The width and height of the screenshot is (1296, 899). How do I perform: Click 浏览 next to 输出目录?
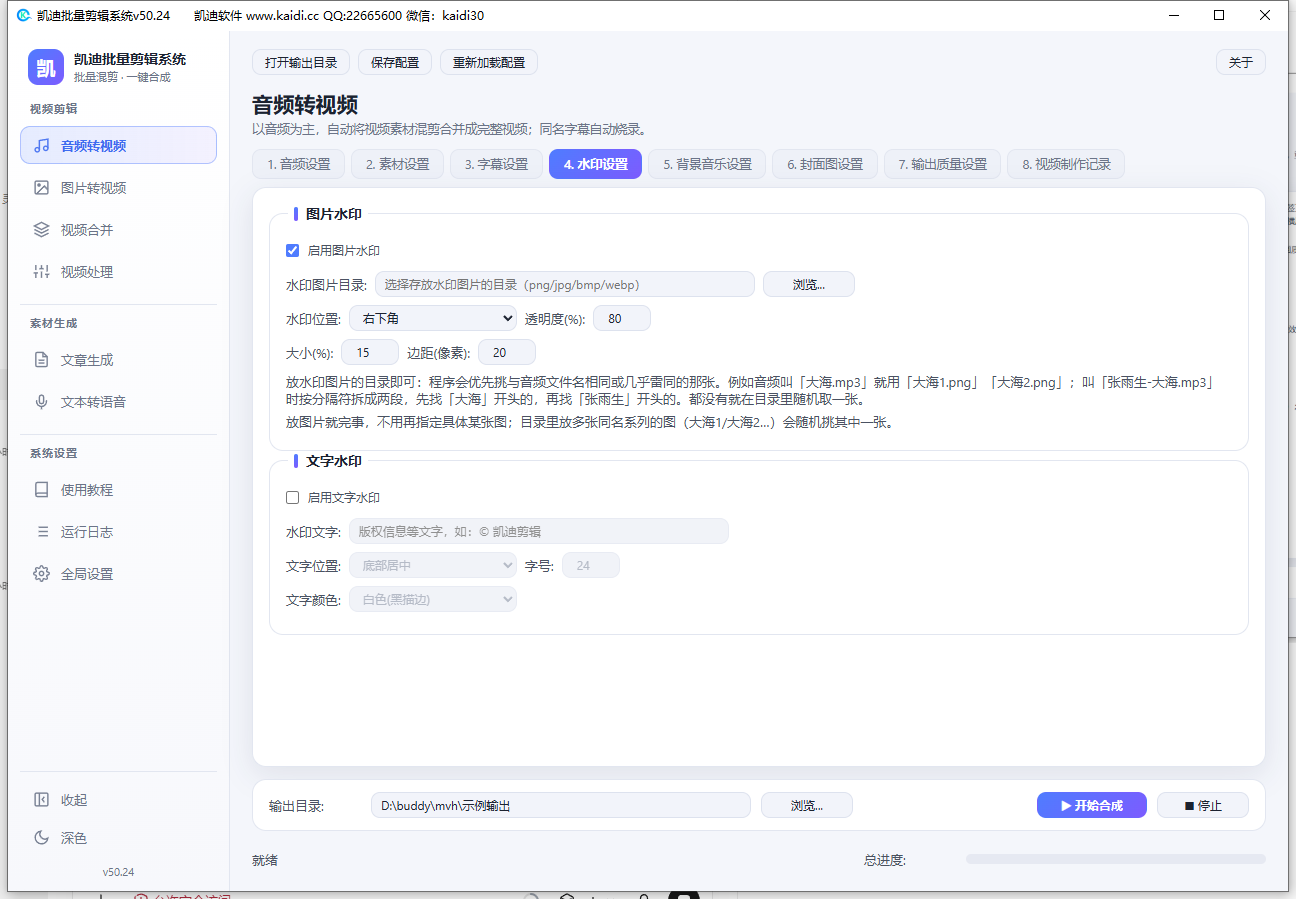pos(807,805)
